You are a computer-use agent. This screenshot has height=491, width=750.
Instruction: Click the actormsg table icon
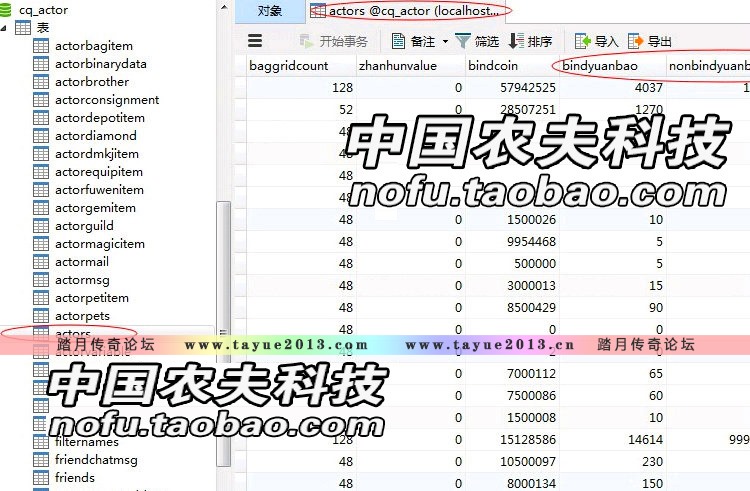[41, 280]
